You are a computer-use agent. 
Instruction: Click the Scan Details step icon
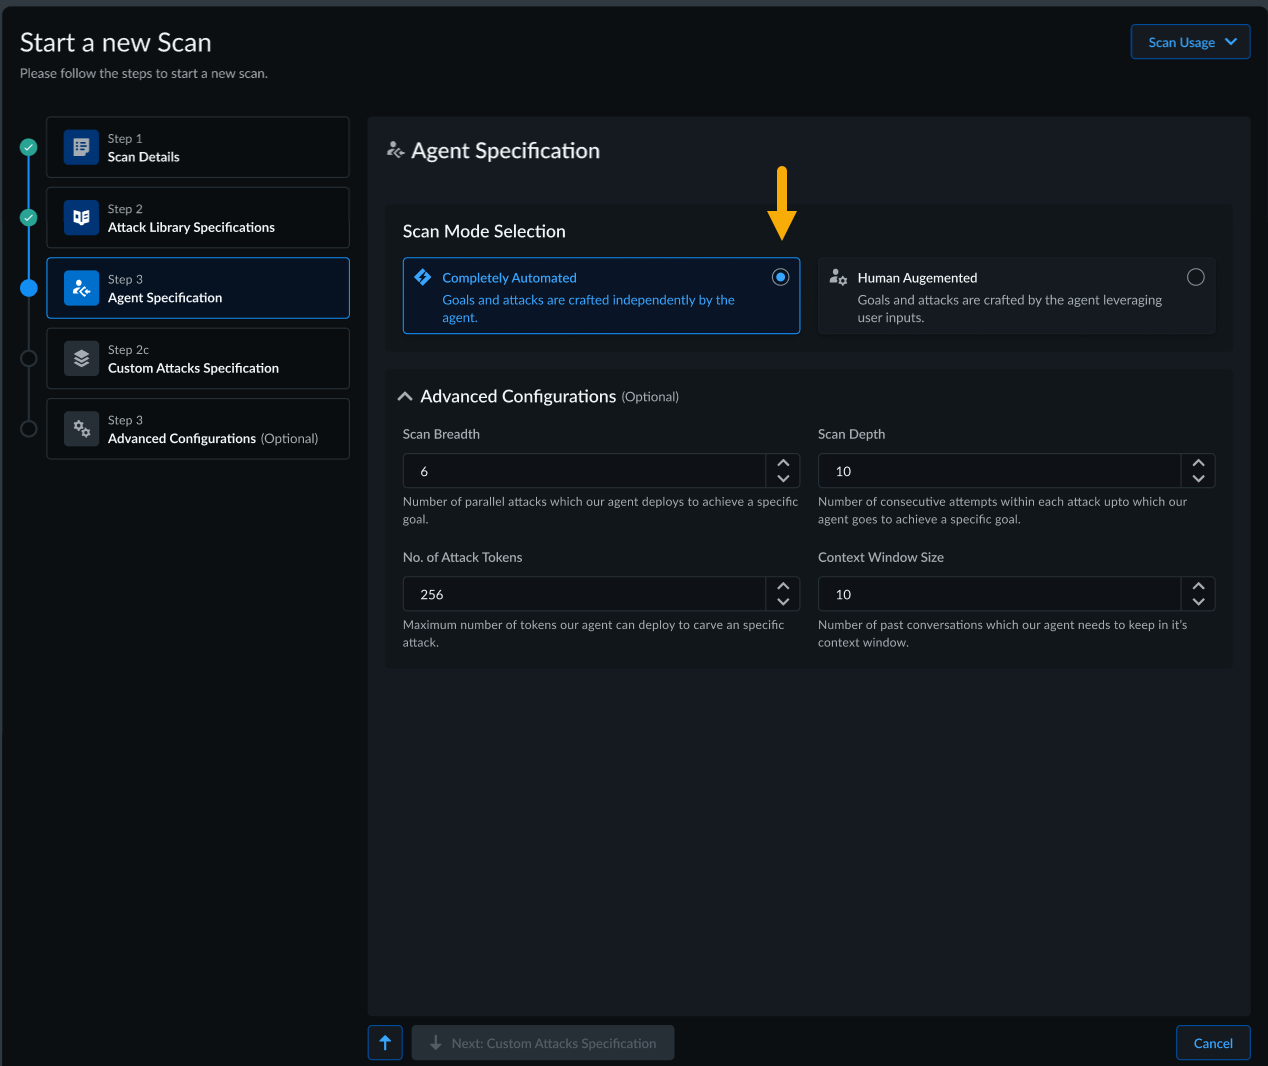pos(81,147)
